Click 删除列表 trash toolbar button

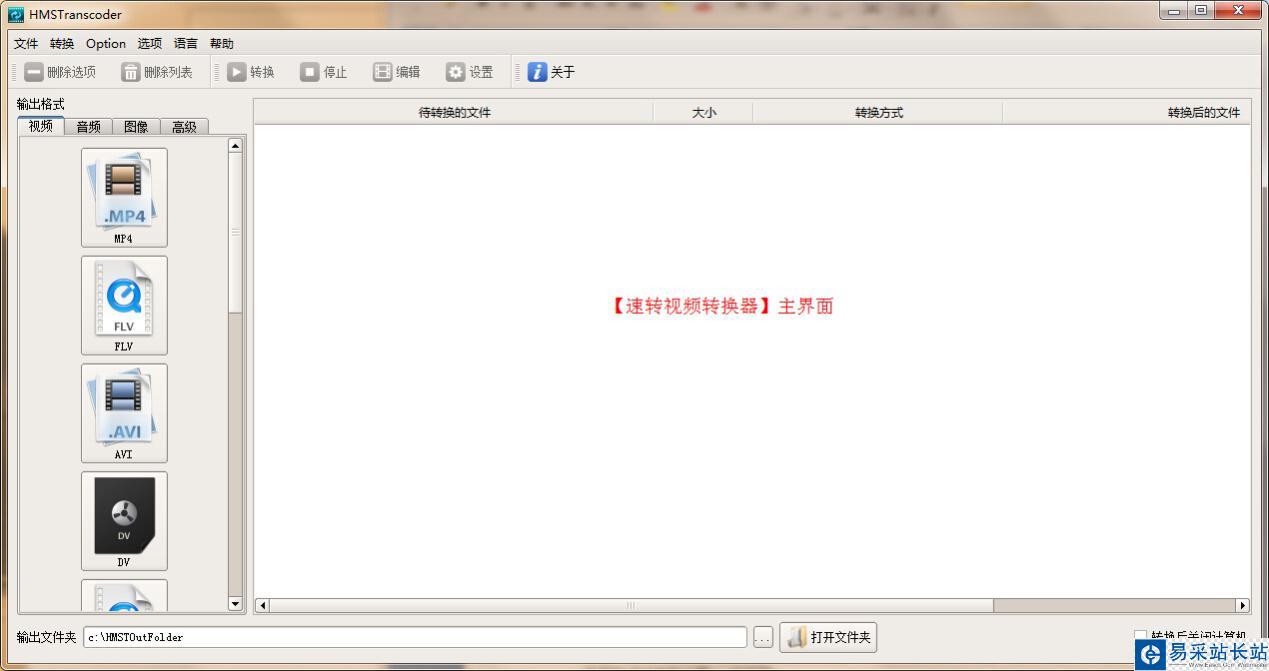(157, 72)
